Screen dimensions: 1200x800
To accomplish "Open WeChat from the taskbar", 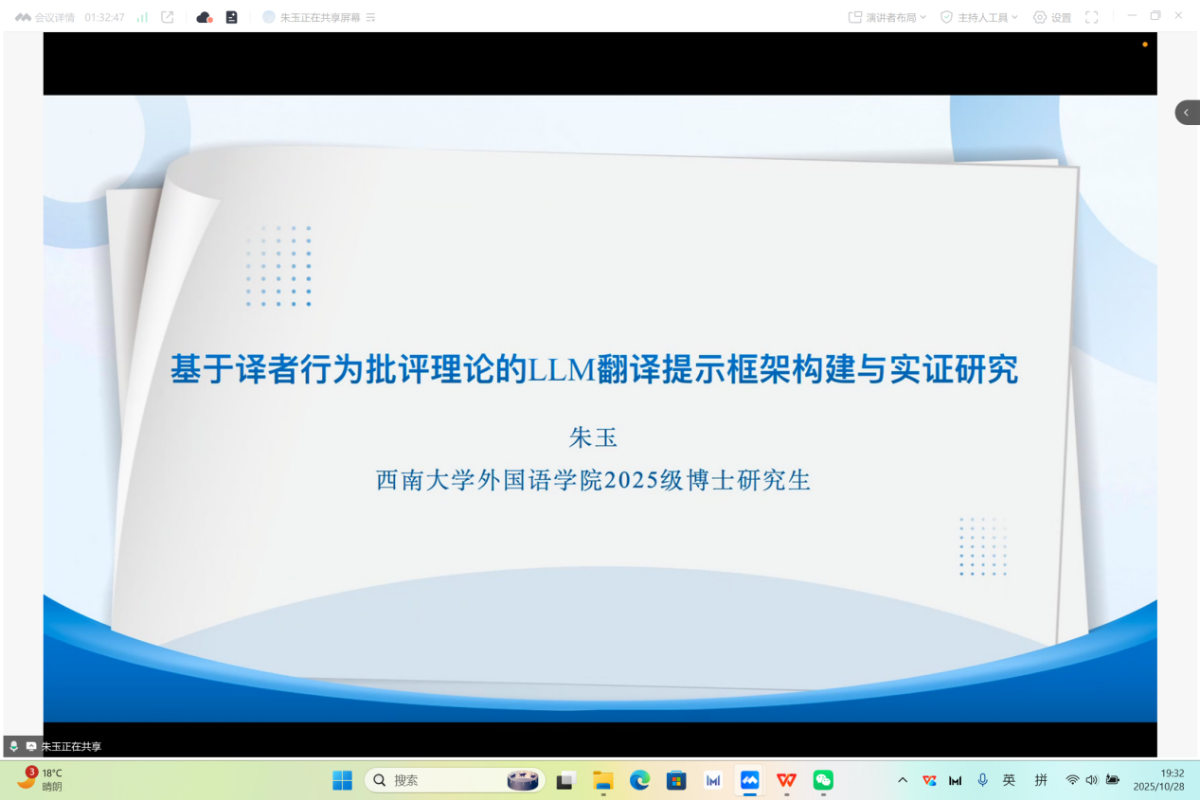I will (823, 780).
